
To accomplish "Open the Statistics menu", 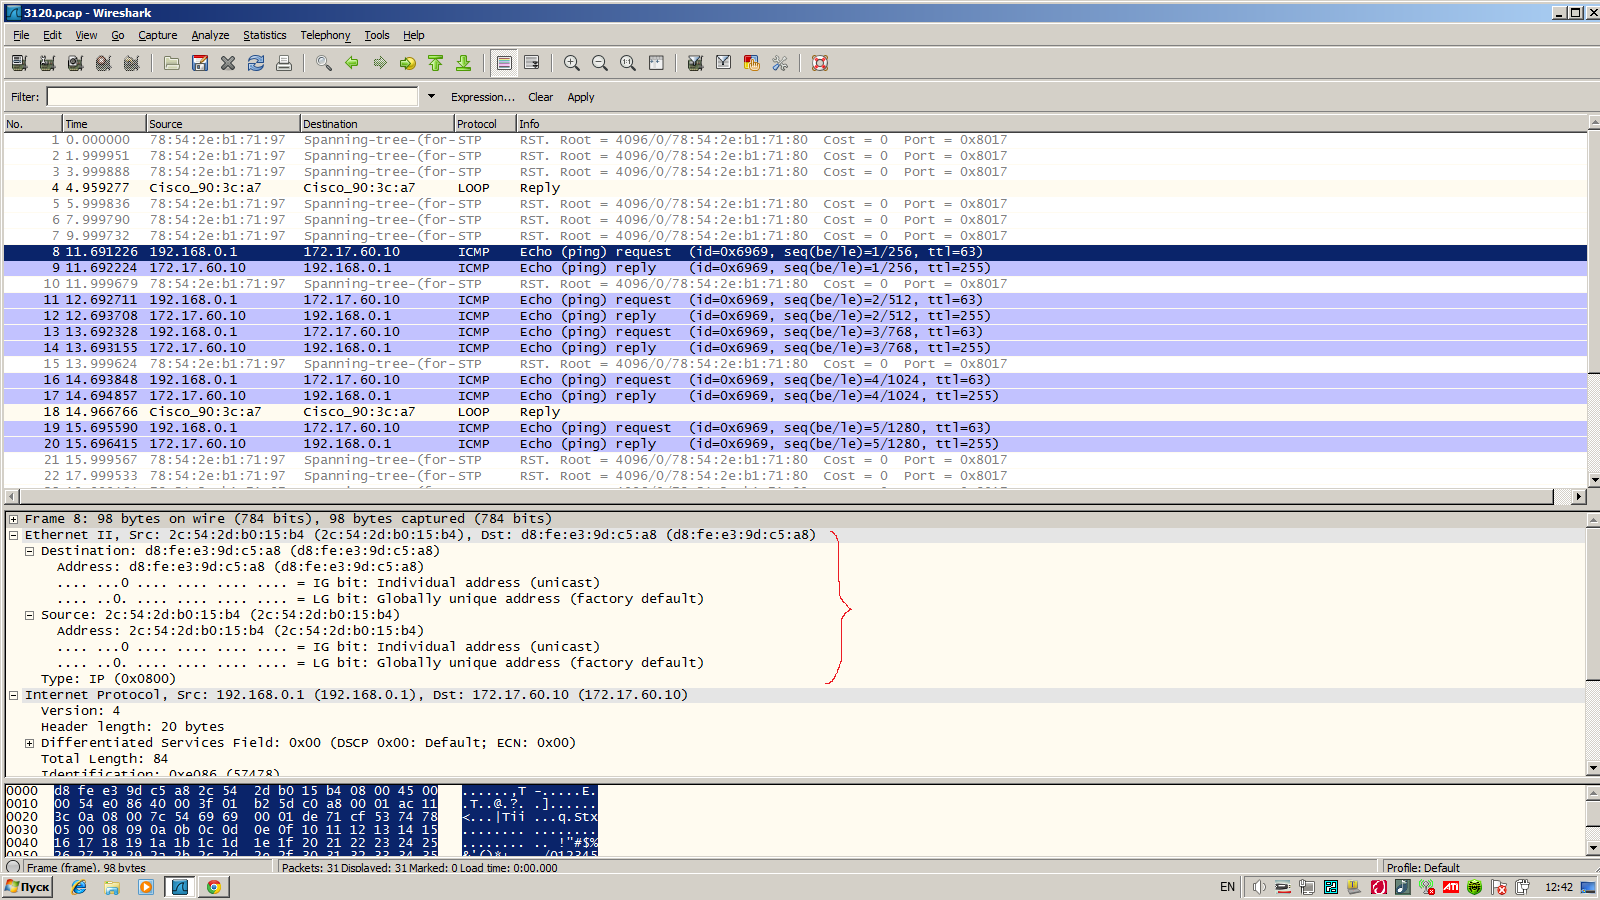I will click(264, 35).
